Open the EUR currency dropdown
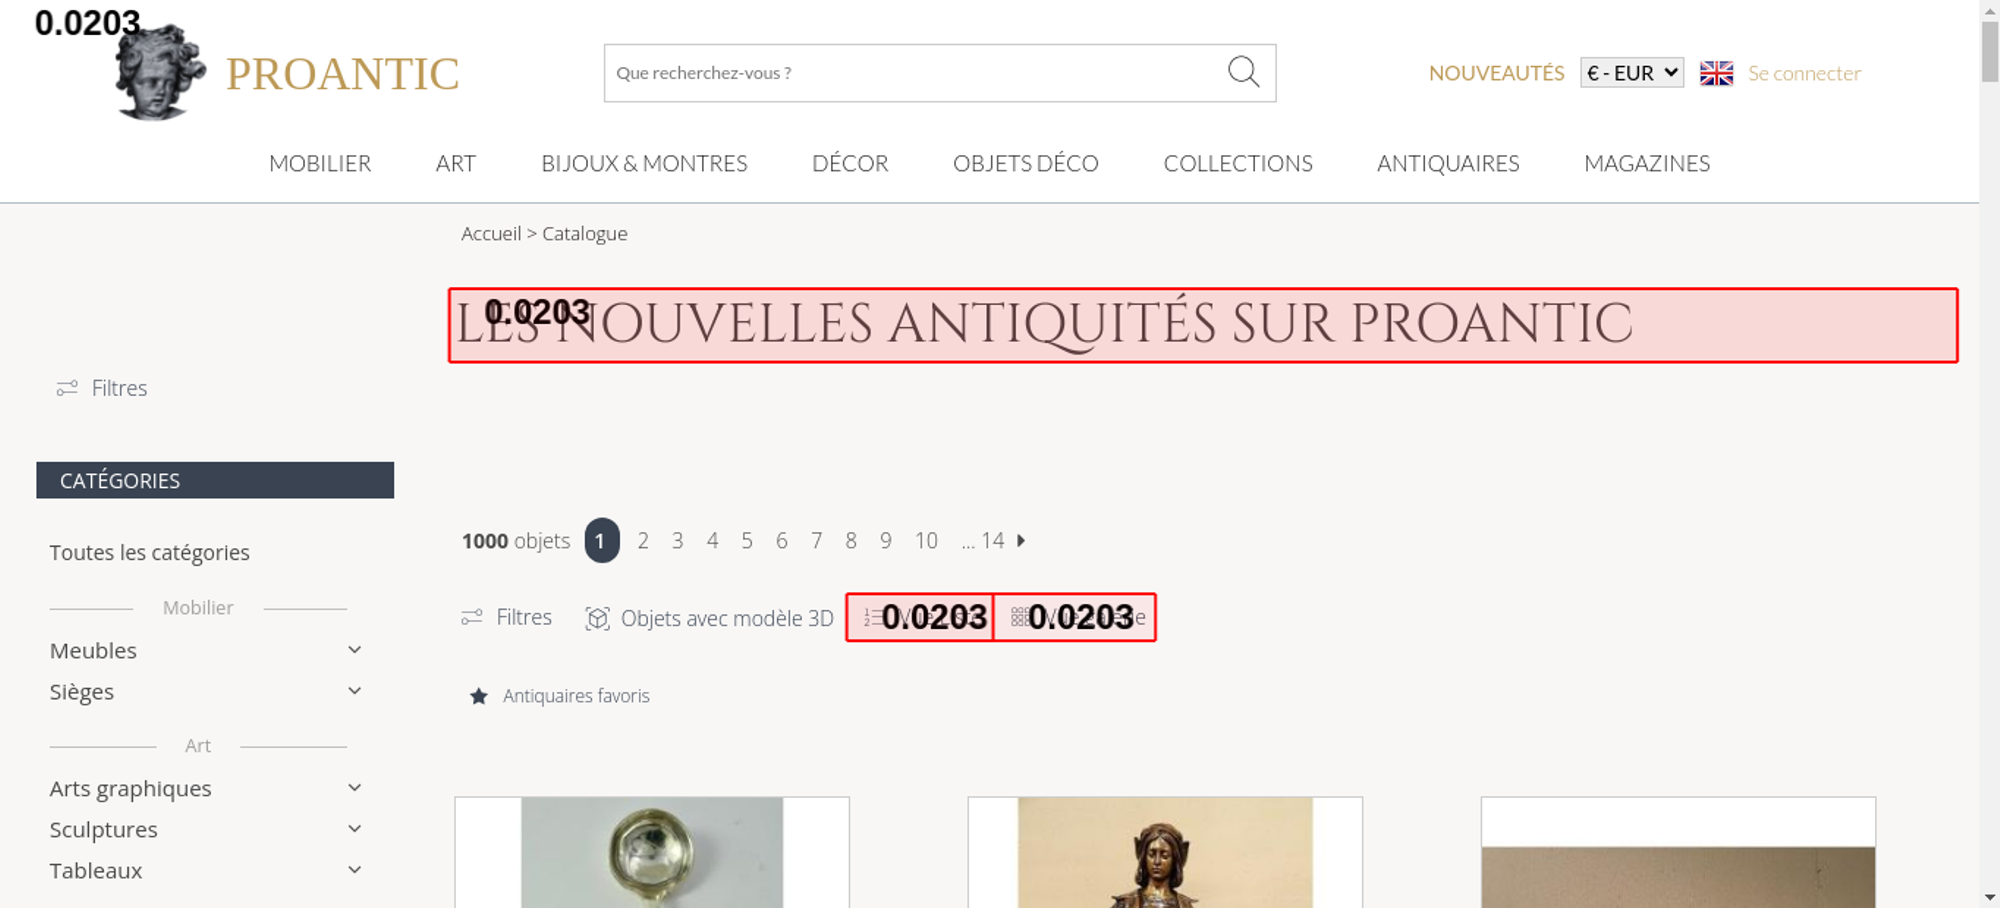The image size is (2000, 908). 1632,73
